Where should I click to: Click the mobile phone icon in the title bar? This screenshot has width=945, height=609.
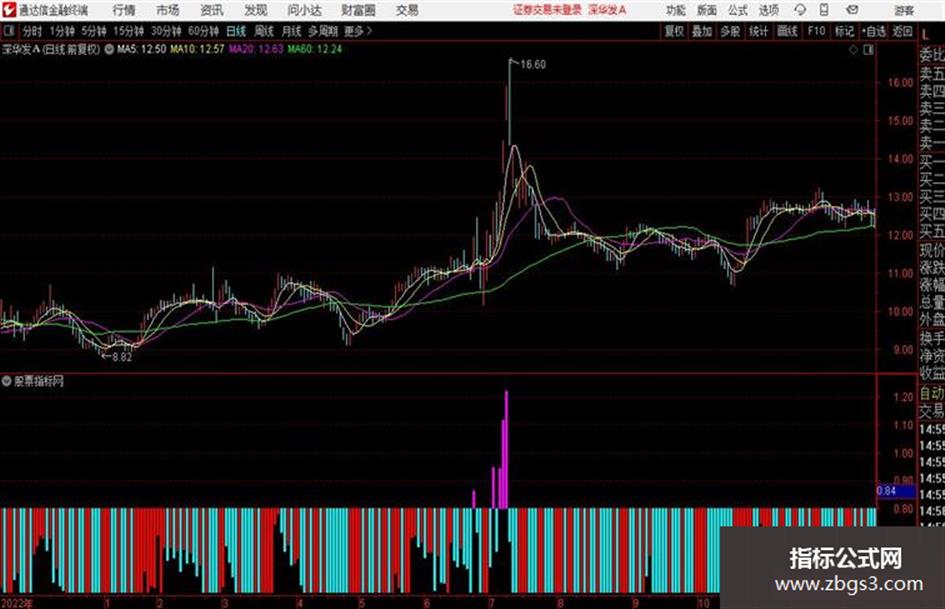824,10
